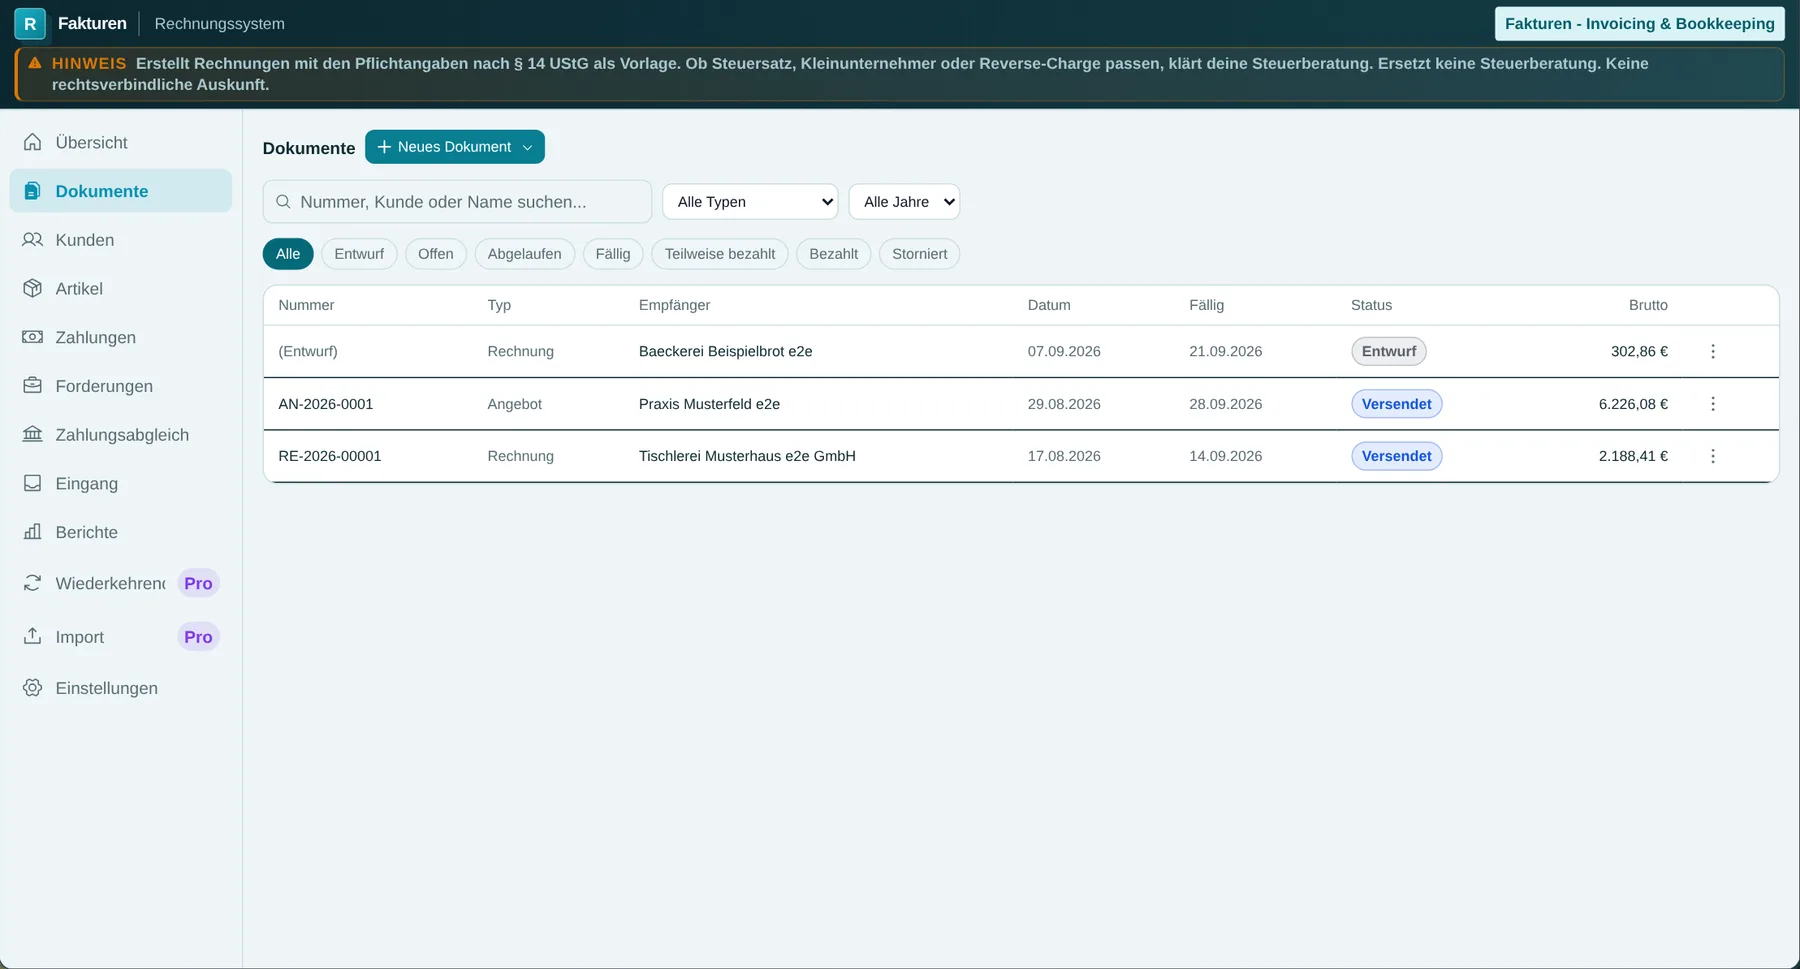
Task: Click the Pro badge next to Wiederkehrend
Action: 198,583
